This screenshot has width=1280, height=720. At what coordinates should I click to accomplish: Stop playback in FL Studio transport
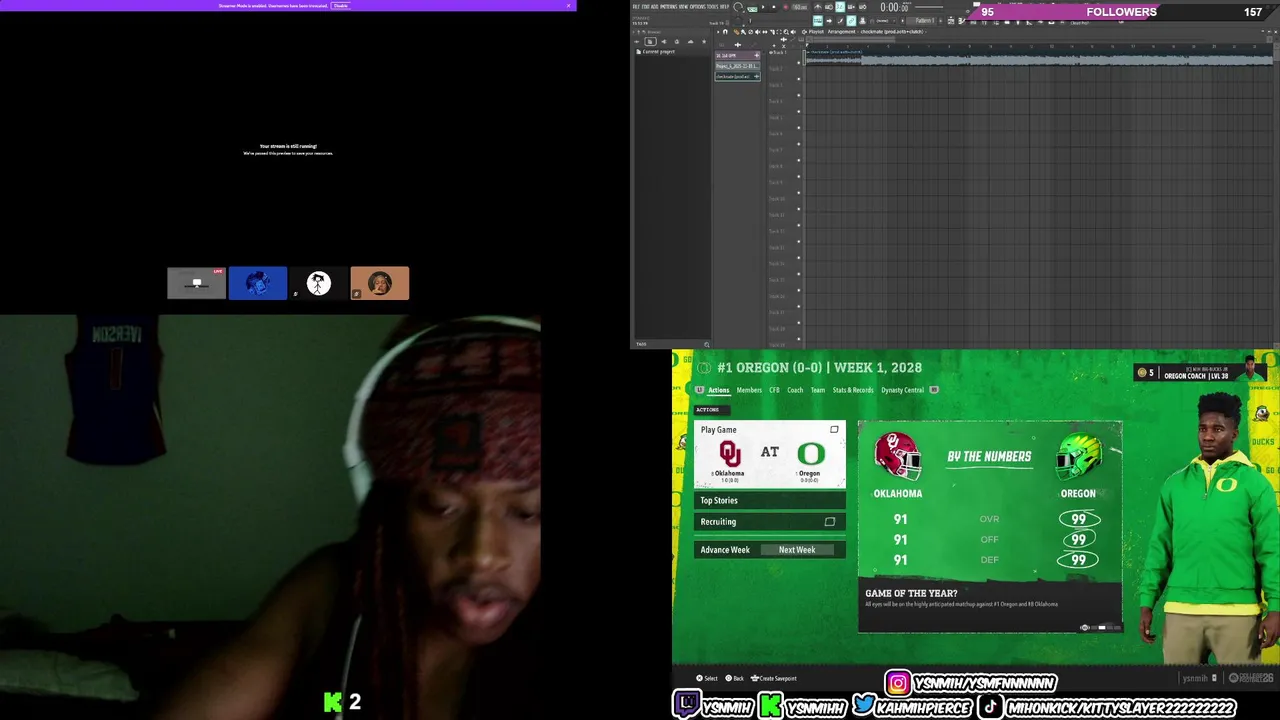click(x=774, y=7)
